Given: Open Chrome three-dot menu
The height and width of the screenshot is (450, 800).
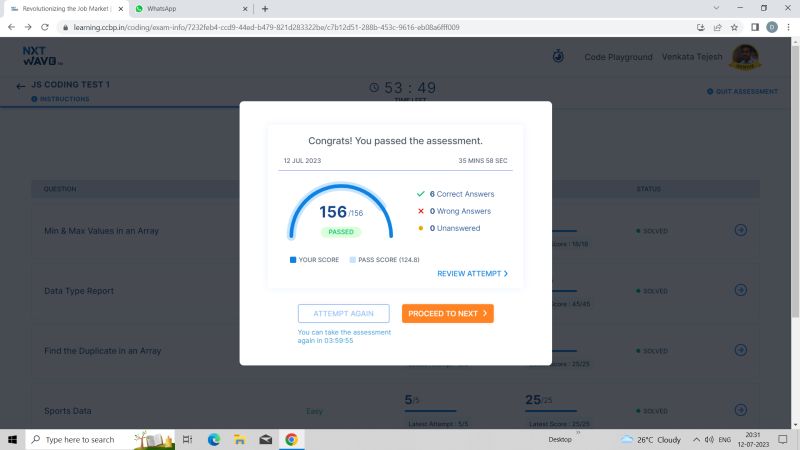Looking at the screenshot, I should pyautogui.click(x=789, y=27).
